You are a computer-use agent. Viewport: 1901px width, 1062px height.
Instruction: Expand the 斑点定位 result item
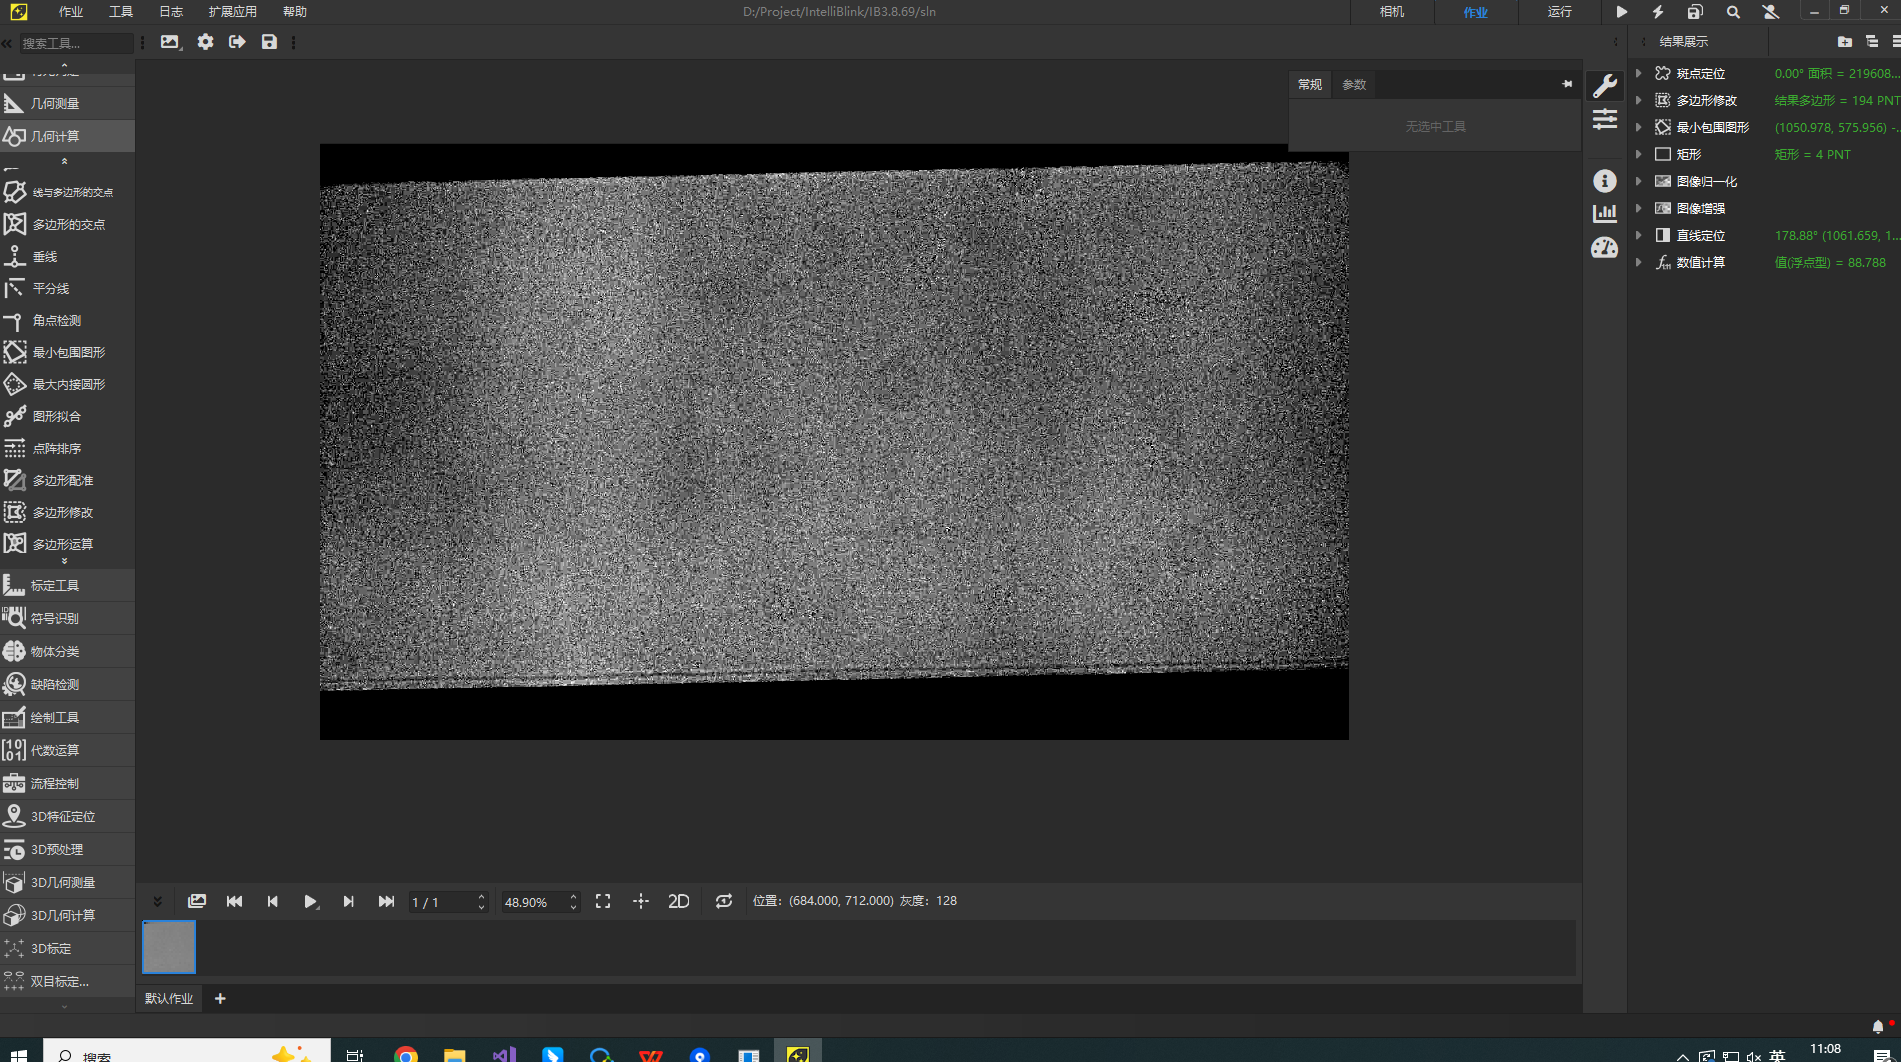click(1638, 74)
